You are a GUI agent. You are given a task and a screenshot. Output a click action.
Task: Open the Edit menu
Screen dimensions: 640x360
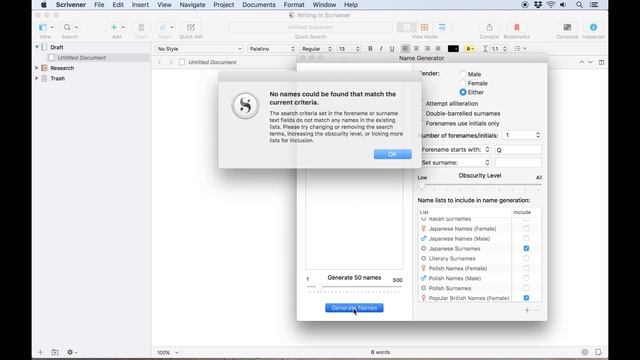pyautogui.click(x=118, y=5)
